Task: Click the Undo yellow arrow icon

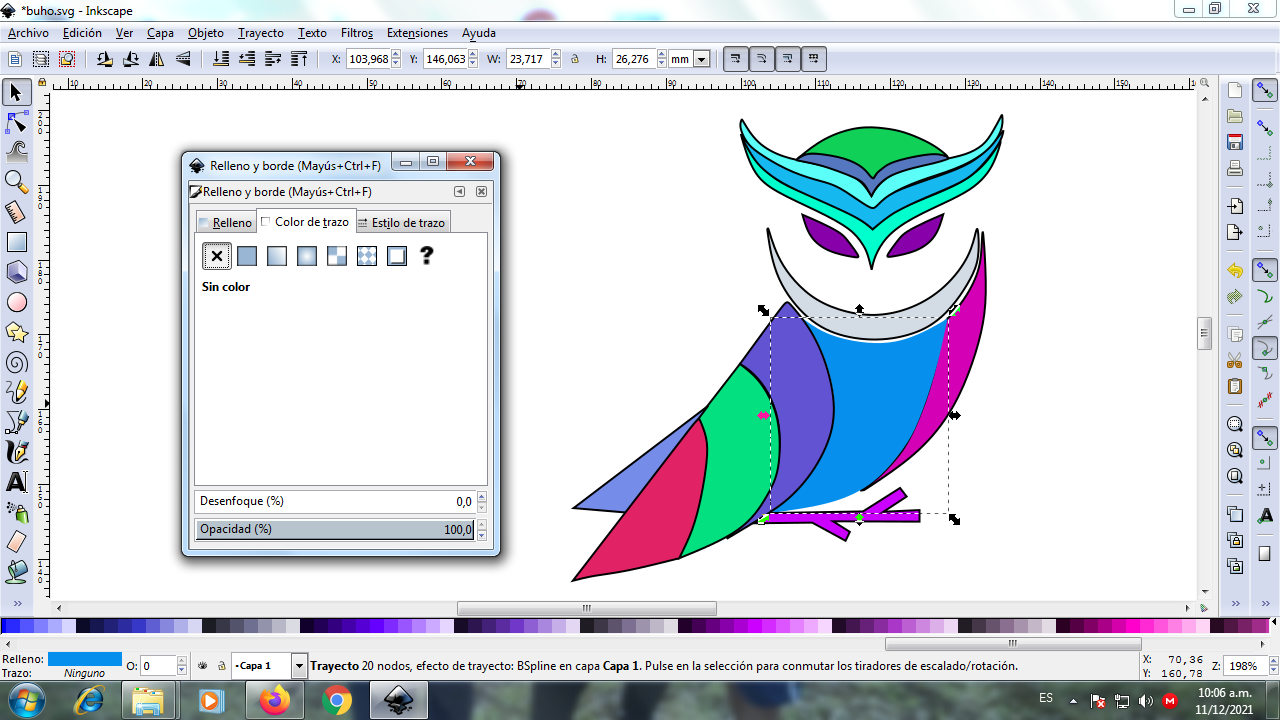Action: tap(1235, 271)
